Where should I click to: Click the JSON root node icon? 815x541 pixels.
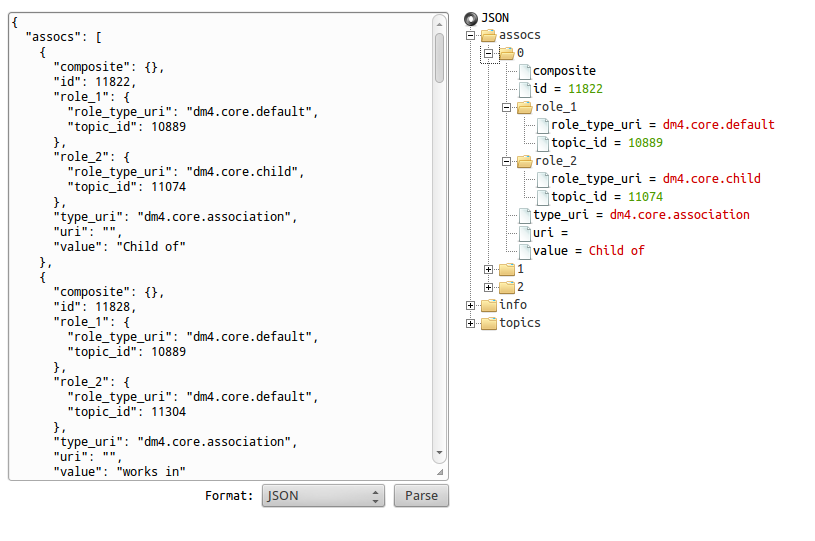point(471,18)
